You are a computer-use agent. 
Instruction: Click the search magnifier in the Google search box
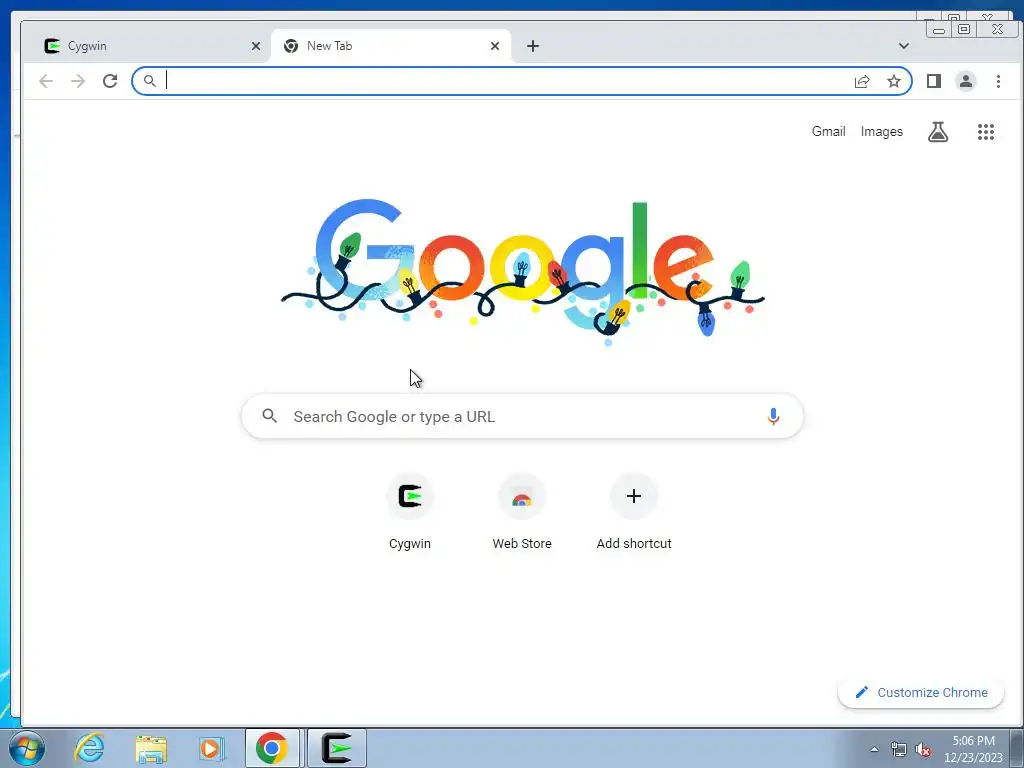coord(270,416)
